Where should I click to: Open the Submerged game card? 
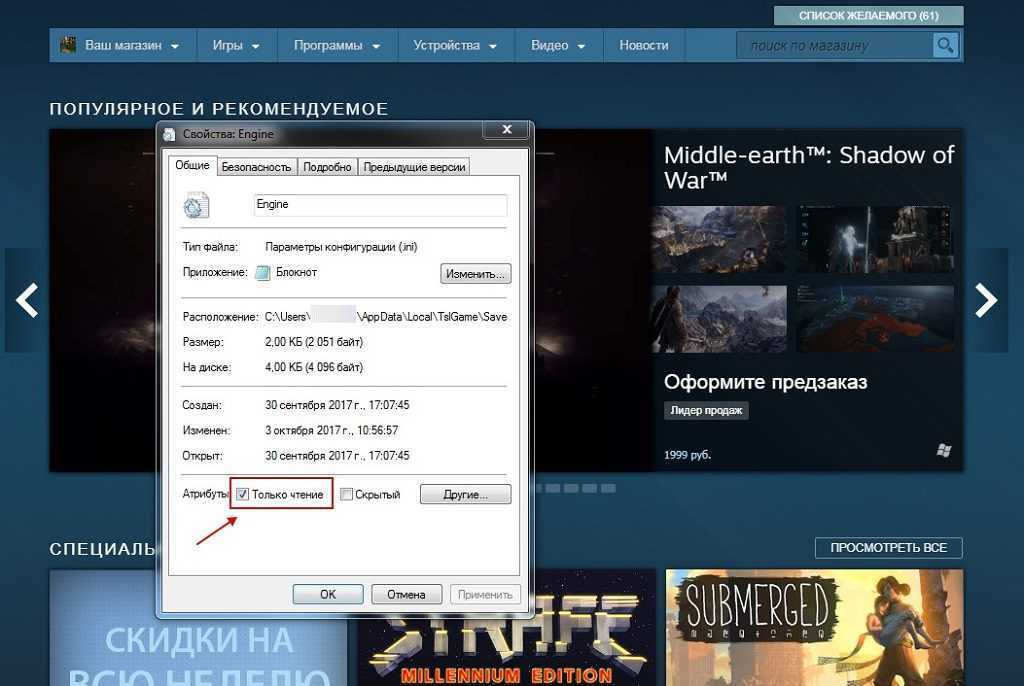tap(814, 627)
